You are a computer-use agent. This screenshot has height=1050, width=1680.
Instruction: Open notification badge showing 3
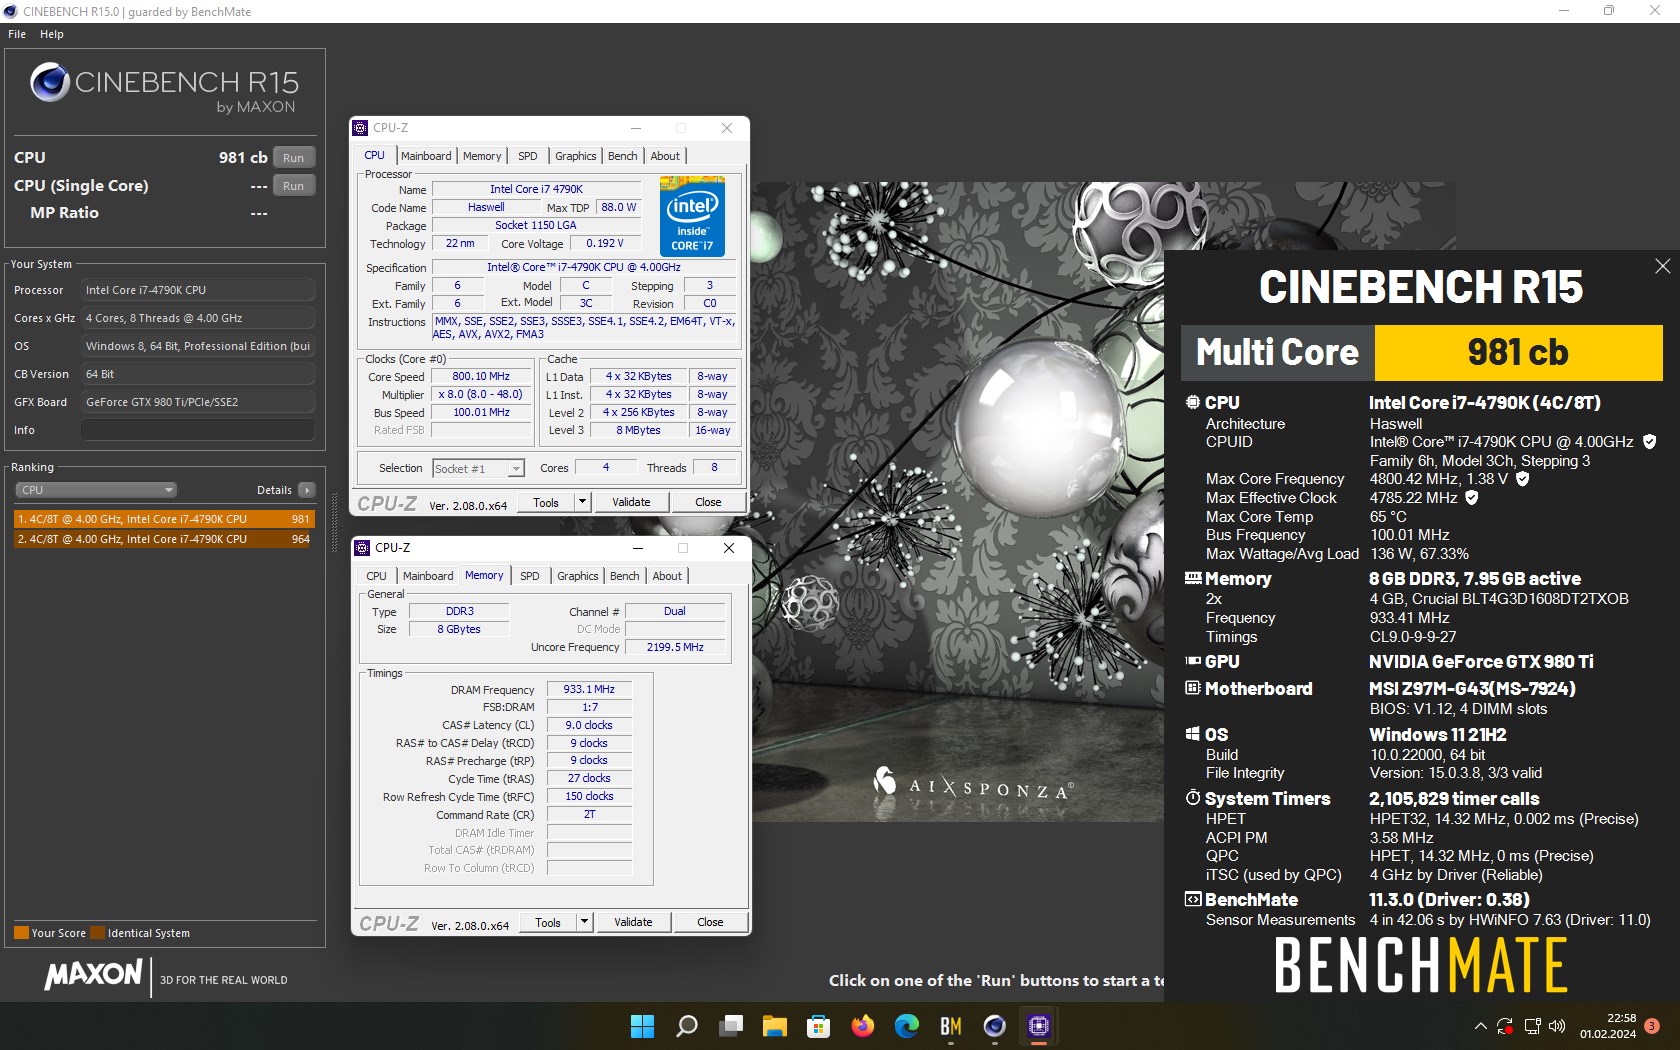[1651, 1026]
